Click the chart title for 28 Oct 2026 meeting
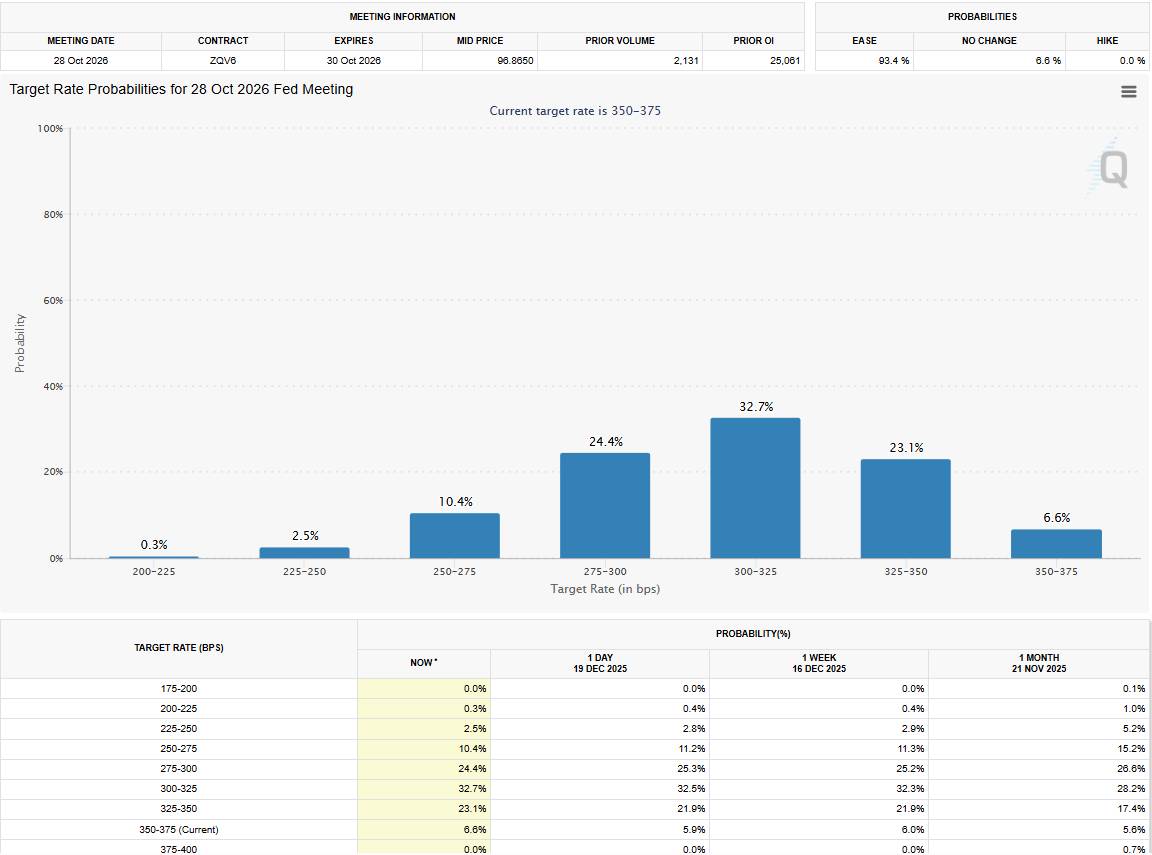This screenshot has height=855, width=1152. [181, 89]
